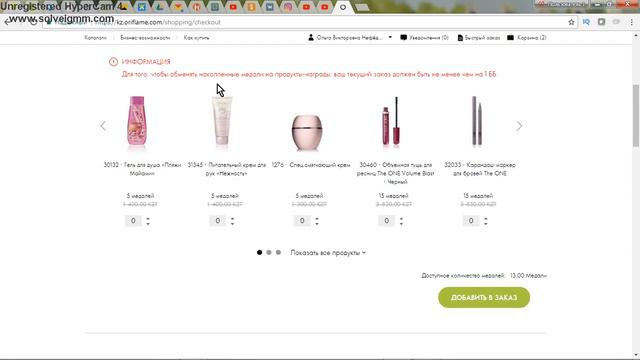This screenshot has height=360, width=640.
Task: Click the quantity field for product 1276
Action: click(x=302, y=221)
